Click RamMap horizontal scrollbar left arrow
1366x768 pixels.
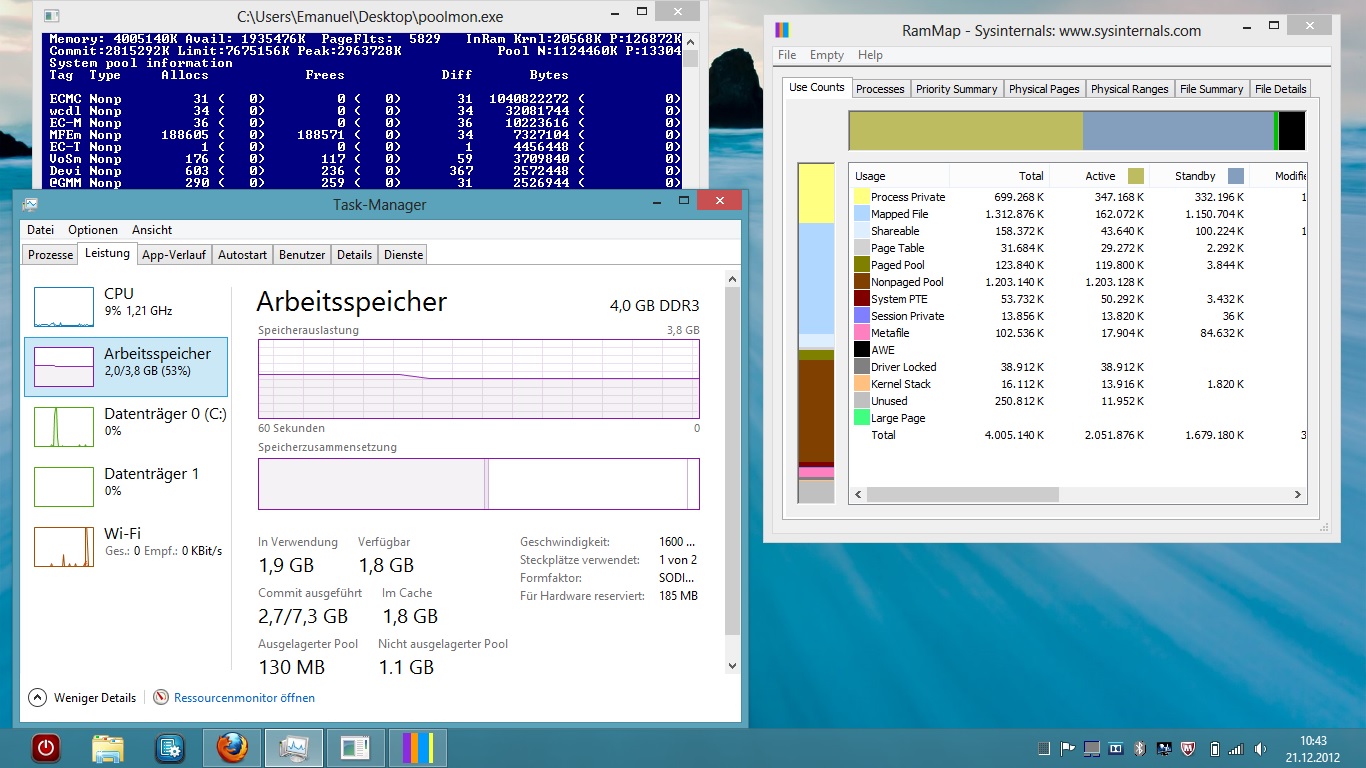pyautogui.click(x=857, y=495)
